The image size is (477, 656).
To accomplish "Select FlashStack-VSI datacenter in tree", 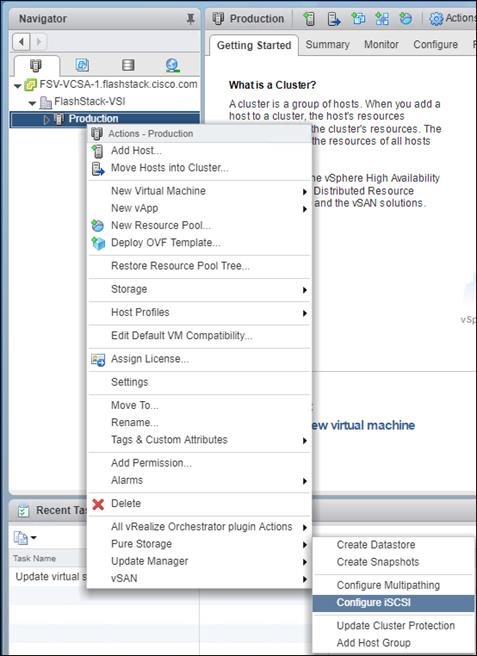I will click(89, 102).
